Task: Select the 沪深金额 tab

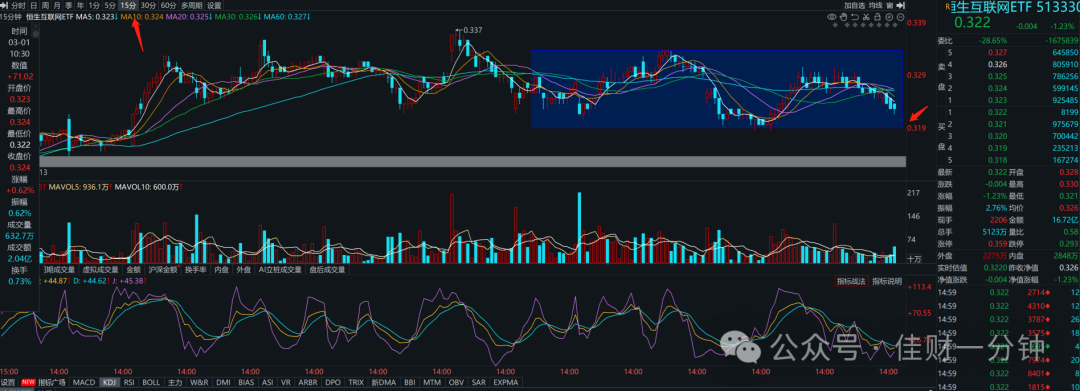Action: point(164,270)
